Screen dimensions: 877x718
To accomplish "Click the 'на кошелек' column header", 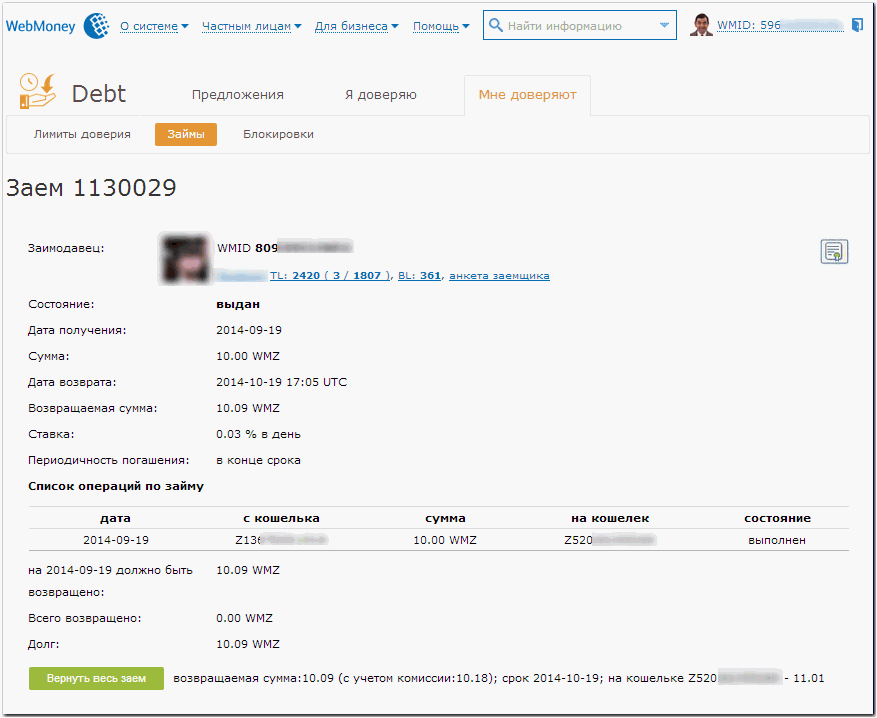I will pos(610,518).
